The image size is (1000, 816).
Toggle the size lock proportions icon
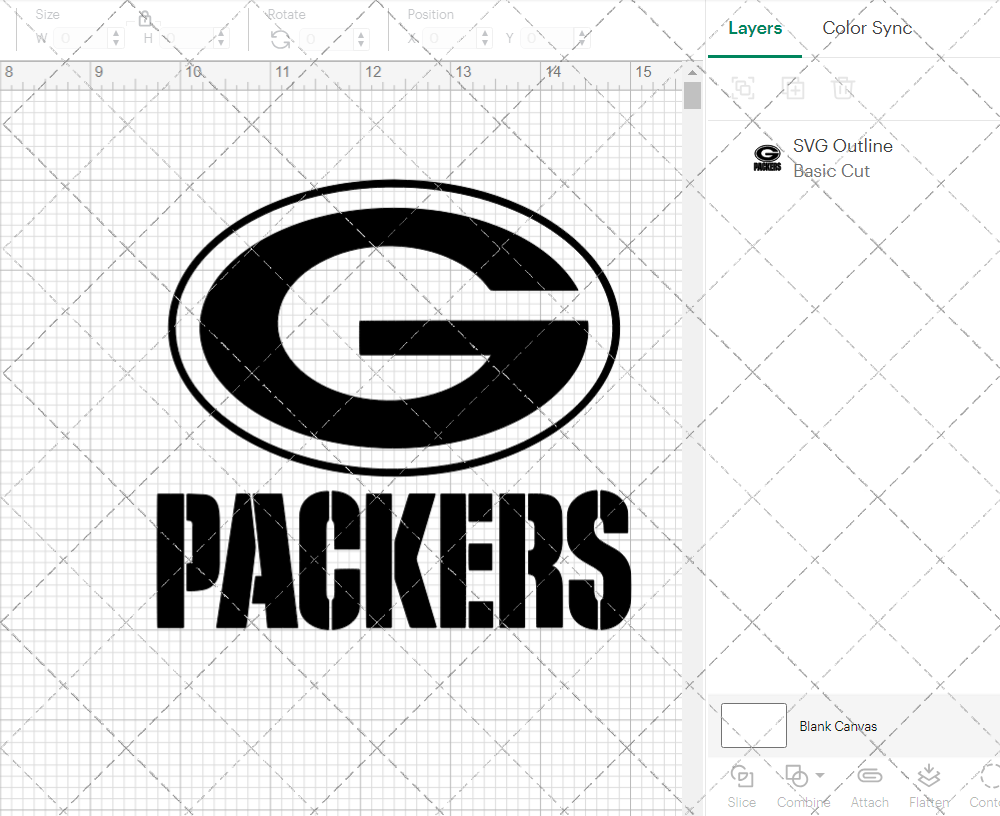point(145,19)
